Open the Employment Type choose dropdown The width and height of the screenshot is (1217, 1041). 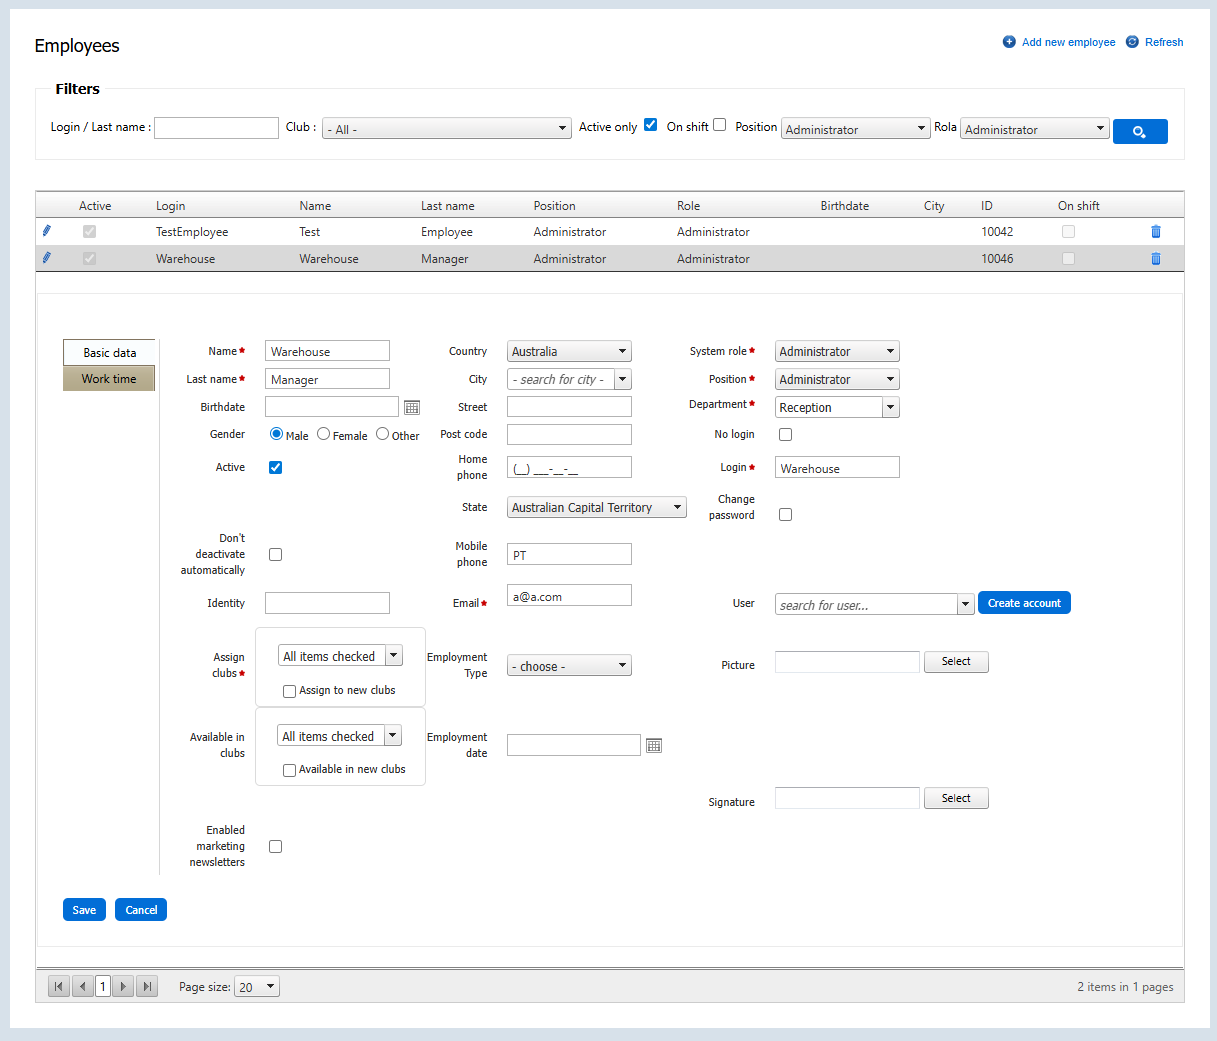pyautogui.click(x=569, y=666)
